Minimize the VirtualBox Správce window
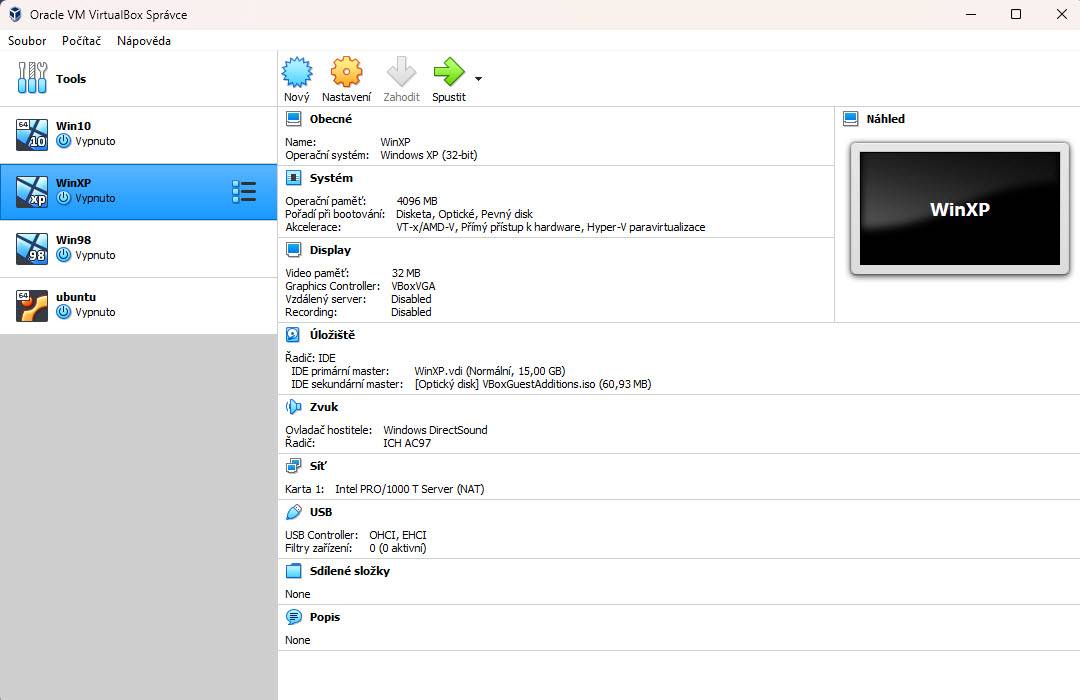1080x700 pixels. (x=971, y=14)
